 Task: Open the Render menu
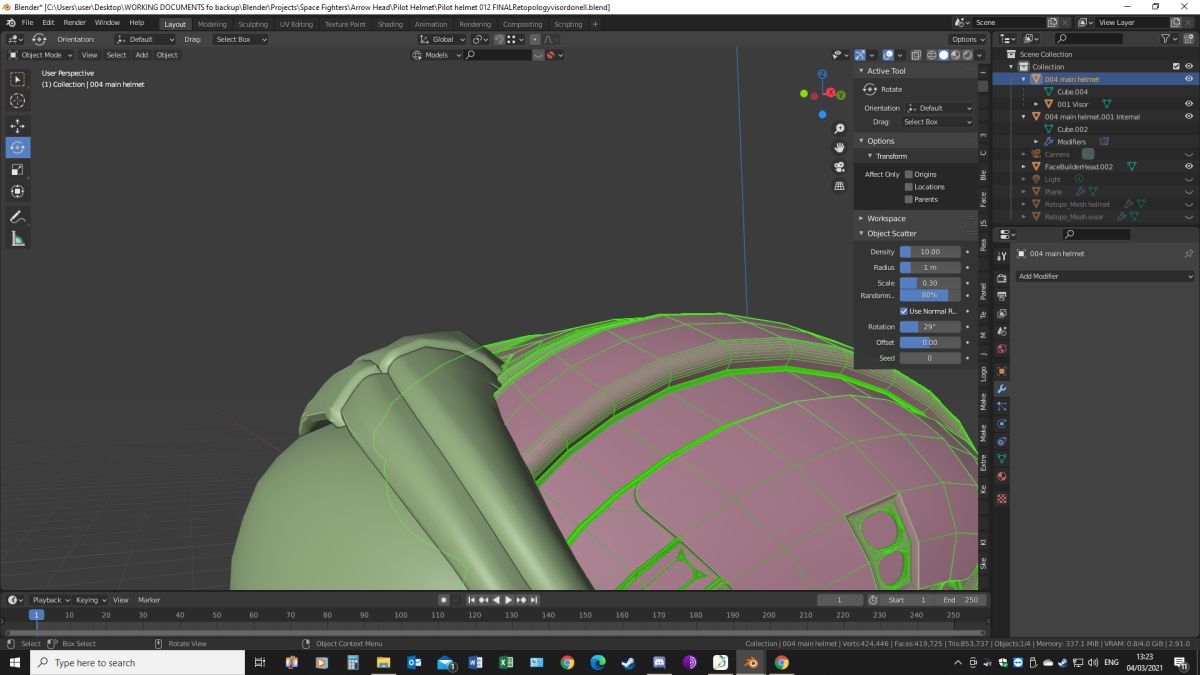point(74,23)
